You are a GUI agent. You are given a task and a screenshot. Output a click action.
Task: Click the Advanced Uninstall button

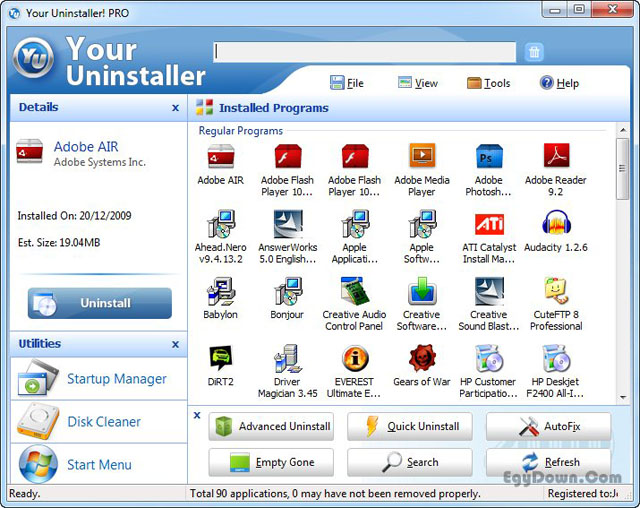point(271,426)
